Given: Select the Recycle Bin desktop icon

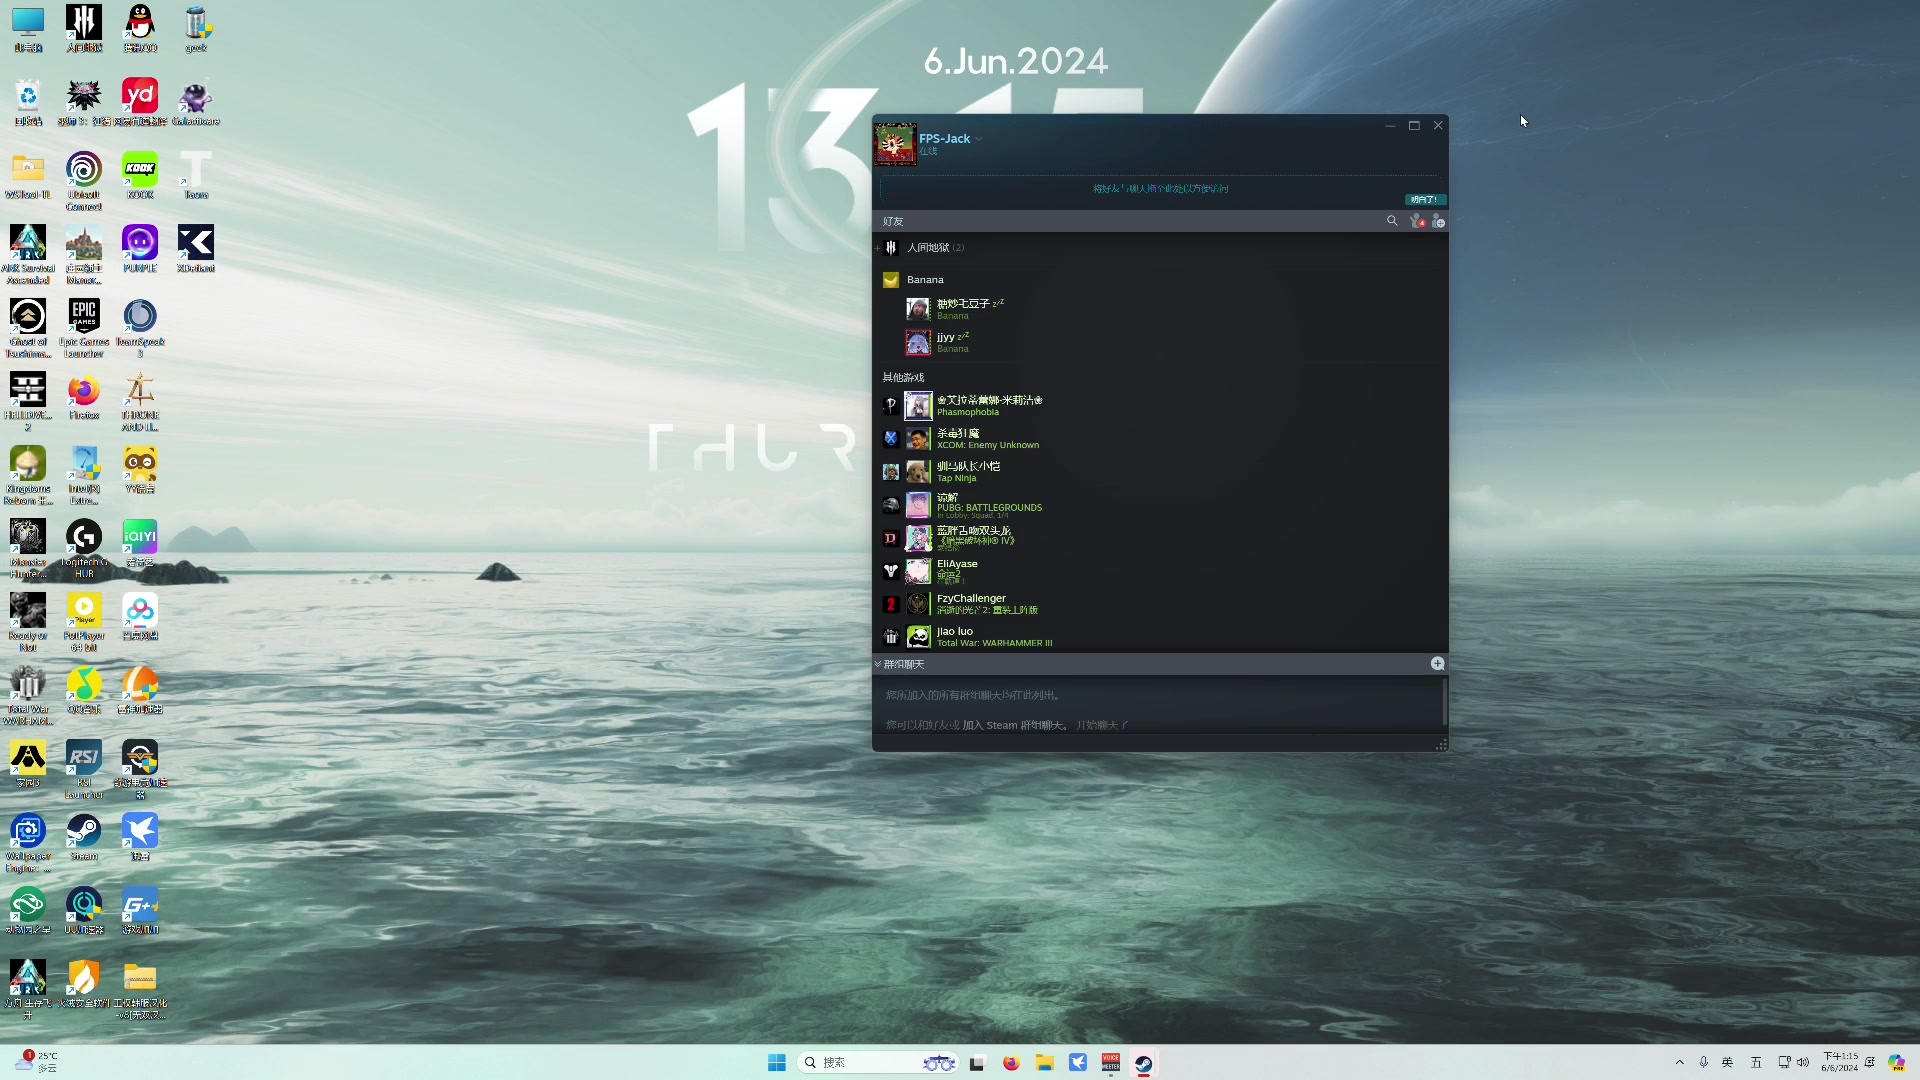Looking at the screenshot, I should tap(28, 102).
